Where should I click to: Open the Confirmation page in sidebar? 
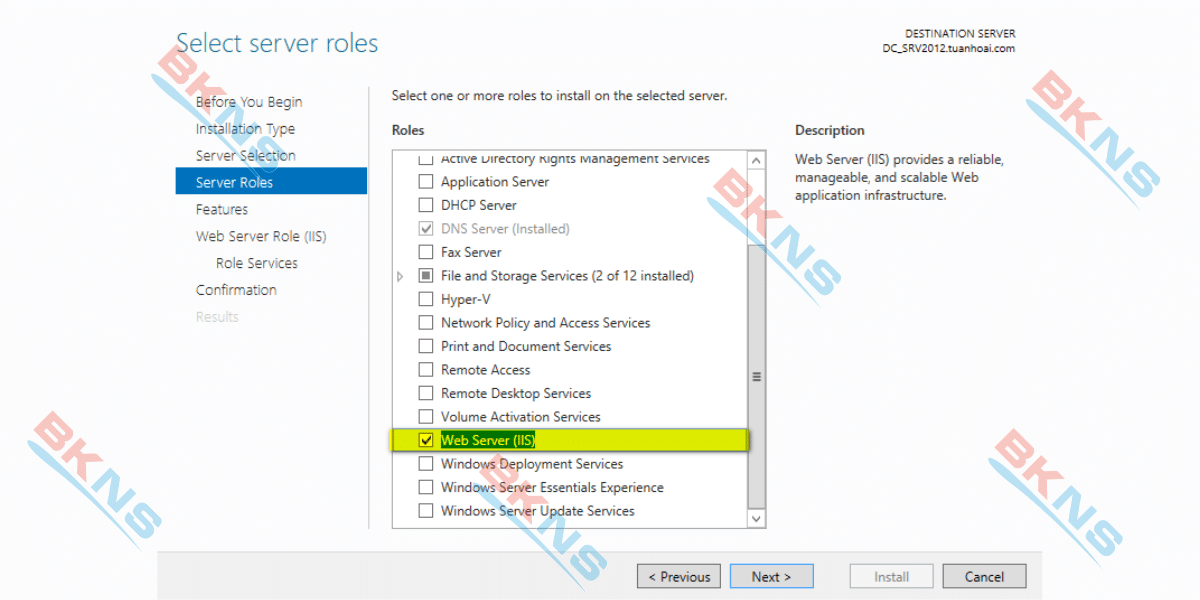[236, 290]
